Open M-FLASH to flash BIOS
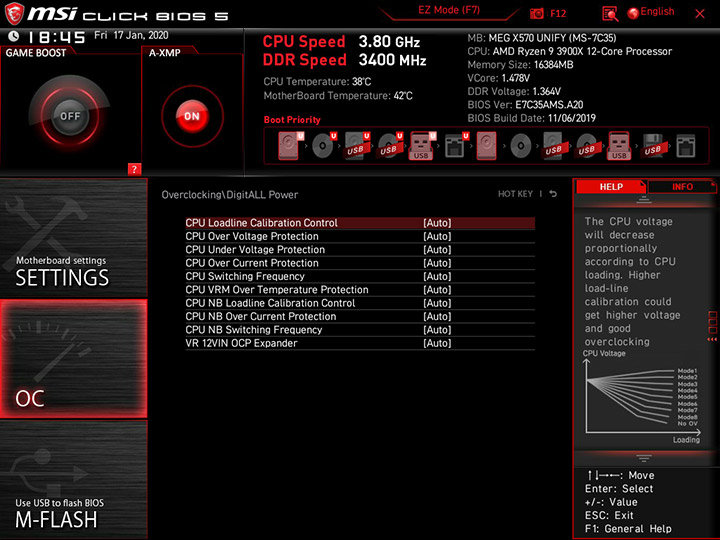Viewport: 720px width, 540px height. point(73,479)
